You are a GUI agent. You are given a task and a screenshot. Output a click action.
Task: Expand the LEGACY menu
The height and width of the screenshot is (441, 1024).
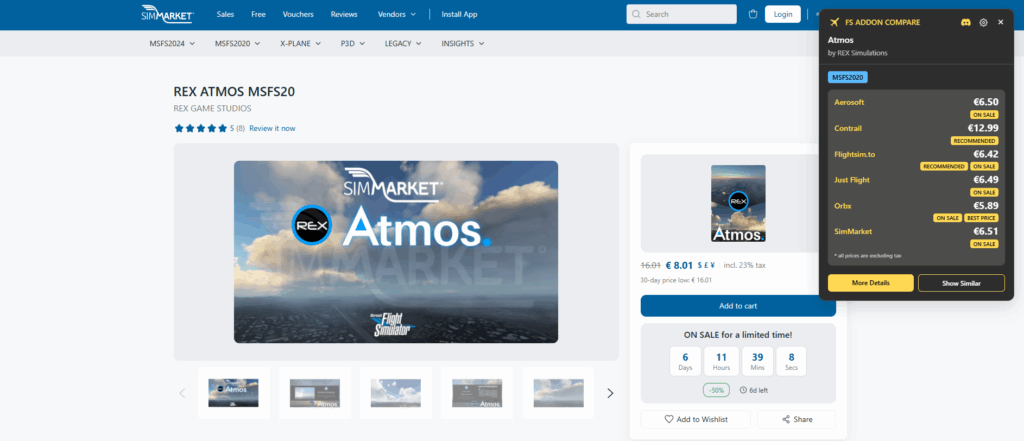pos(403,44)
